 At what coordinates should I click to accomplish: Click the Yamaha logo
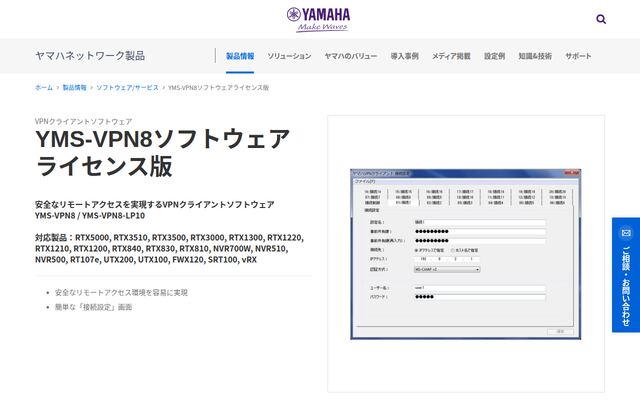pyautogui.click(x=318, y=19)
